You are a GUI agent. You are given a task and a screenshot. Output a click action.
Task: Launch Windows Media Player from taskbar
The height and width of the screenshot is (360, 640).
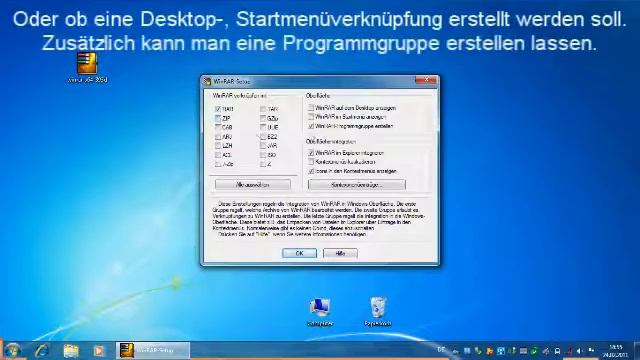tap(98, 350)
